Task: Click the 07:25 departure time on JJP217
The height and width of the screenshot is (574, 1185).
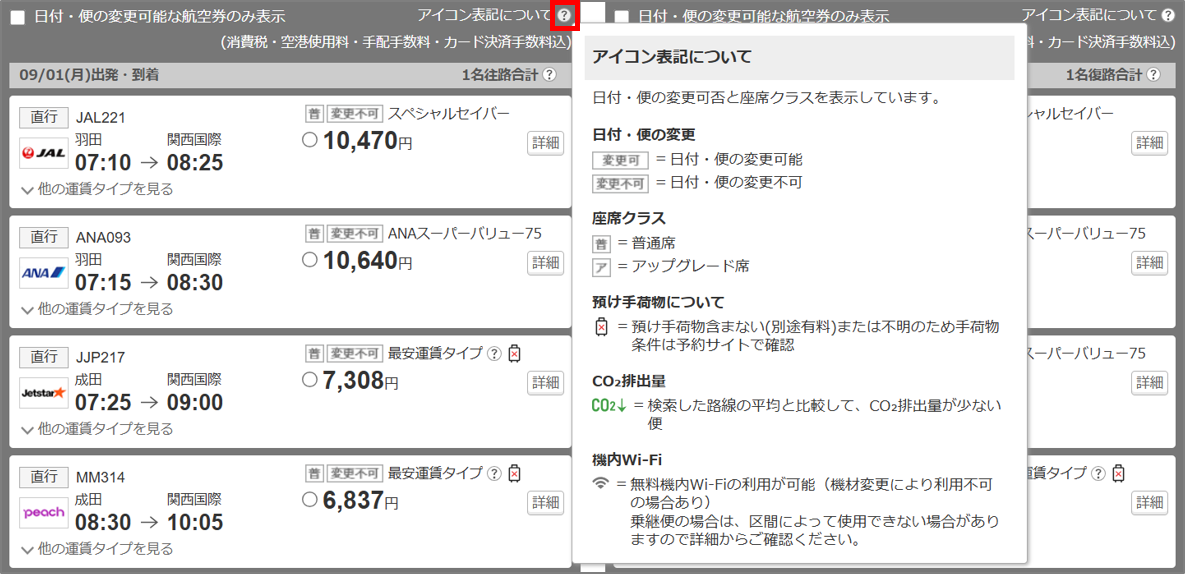Action: coord(104,403)
